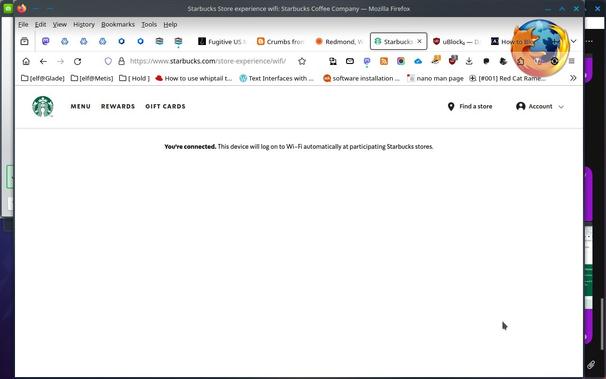Image resolution: width=606 pixels, height=379 pixels.
Task: Switch to the uBlock tab
Action: (x=456, y=41)
